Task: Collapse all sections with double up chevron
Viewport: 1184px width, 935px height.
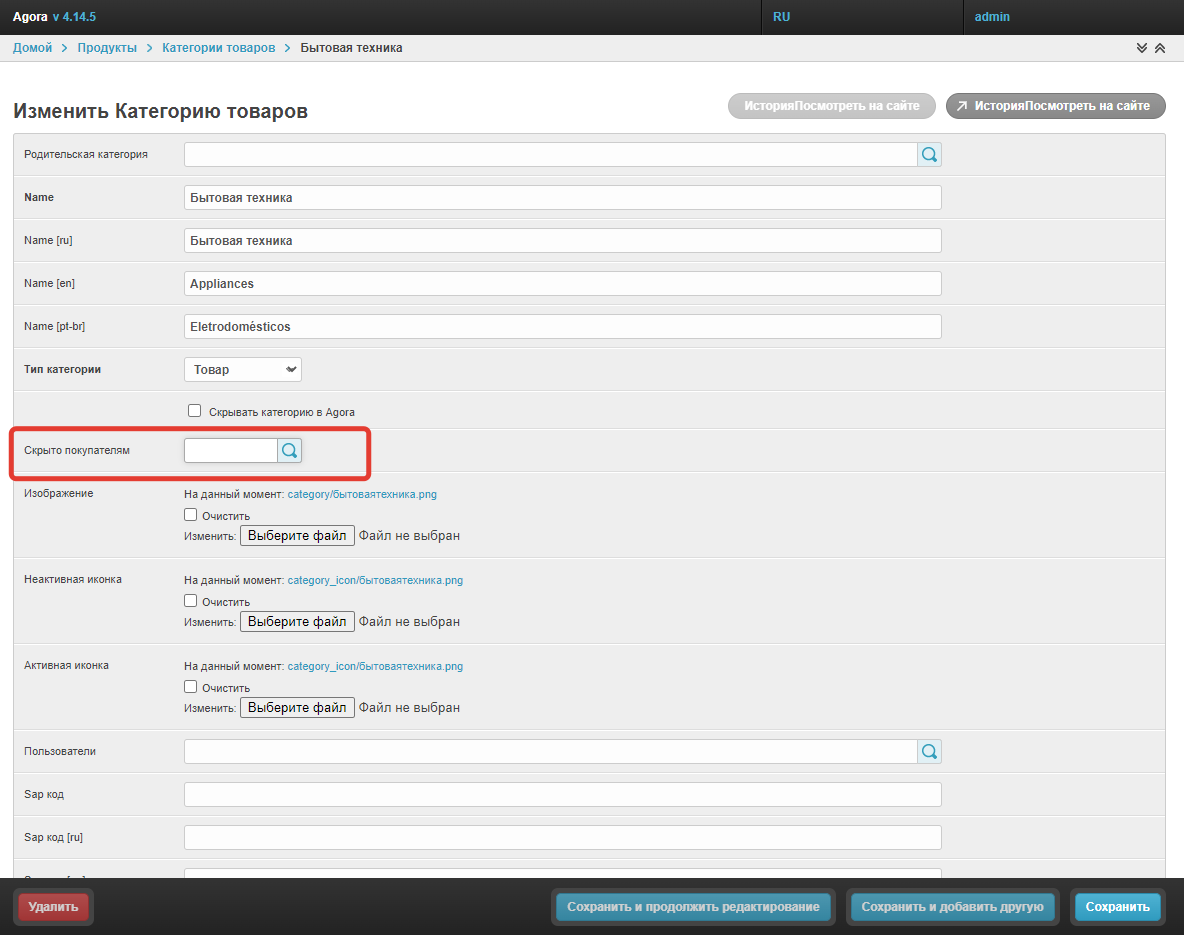Action: (x=1160, y=48)
